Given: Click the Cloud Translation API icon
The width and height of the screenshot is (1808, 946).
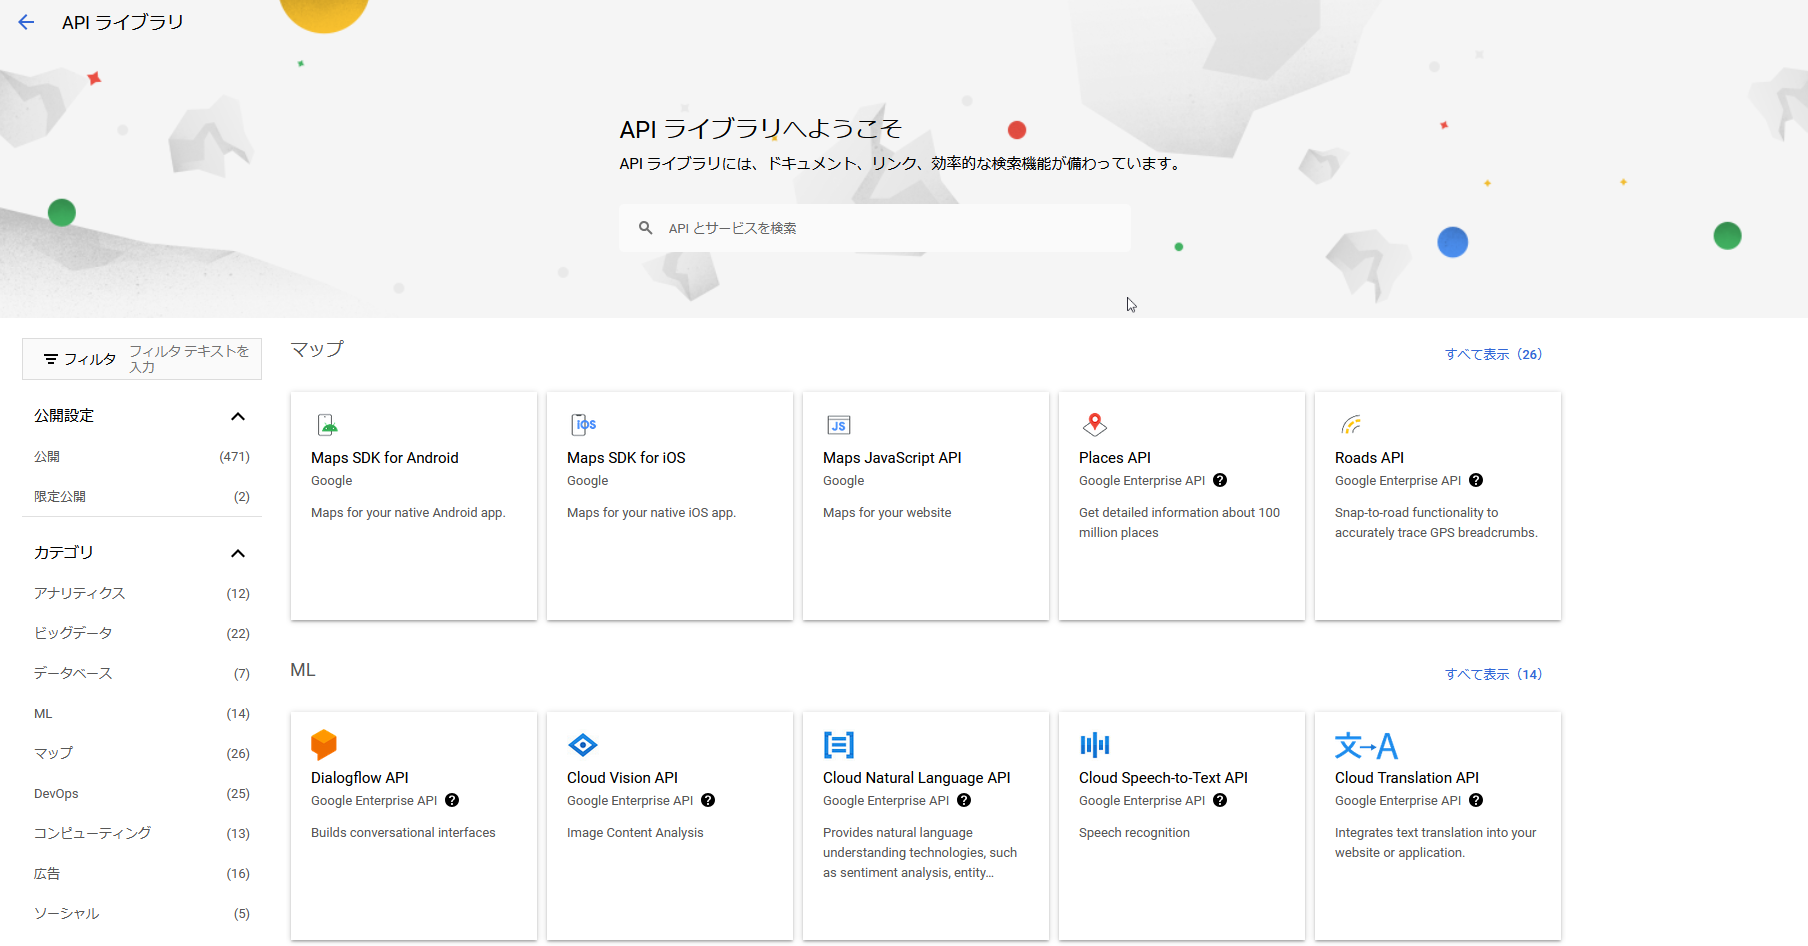Looking at the screenshot, I should click(x=1366, y=746).
